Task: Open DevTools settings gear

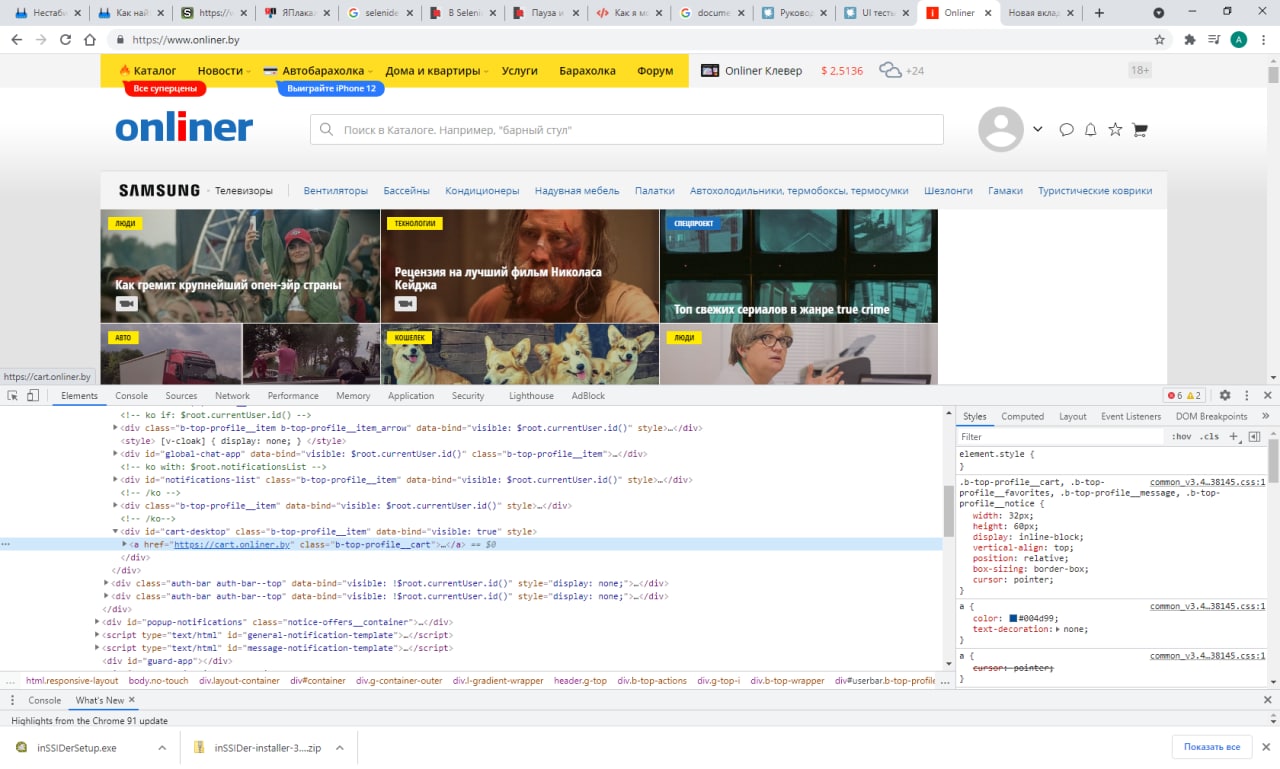Action: [x=1225, y=396]
